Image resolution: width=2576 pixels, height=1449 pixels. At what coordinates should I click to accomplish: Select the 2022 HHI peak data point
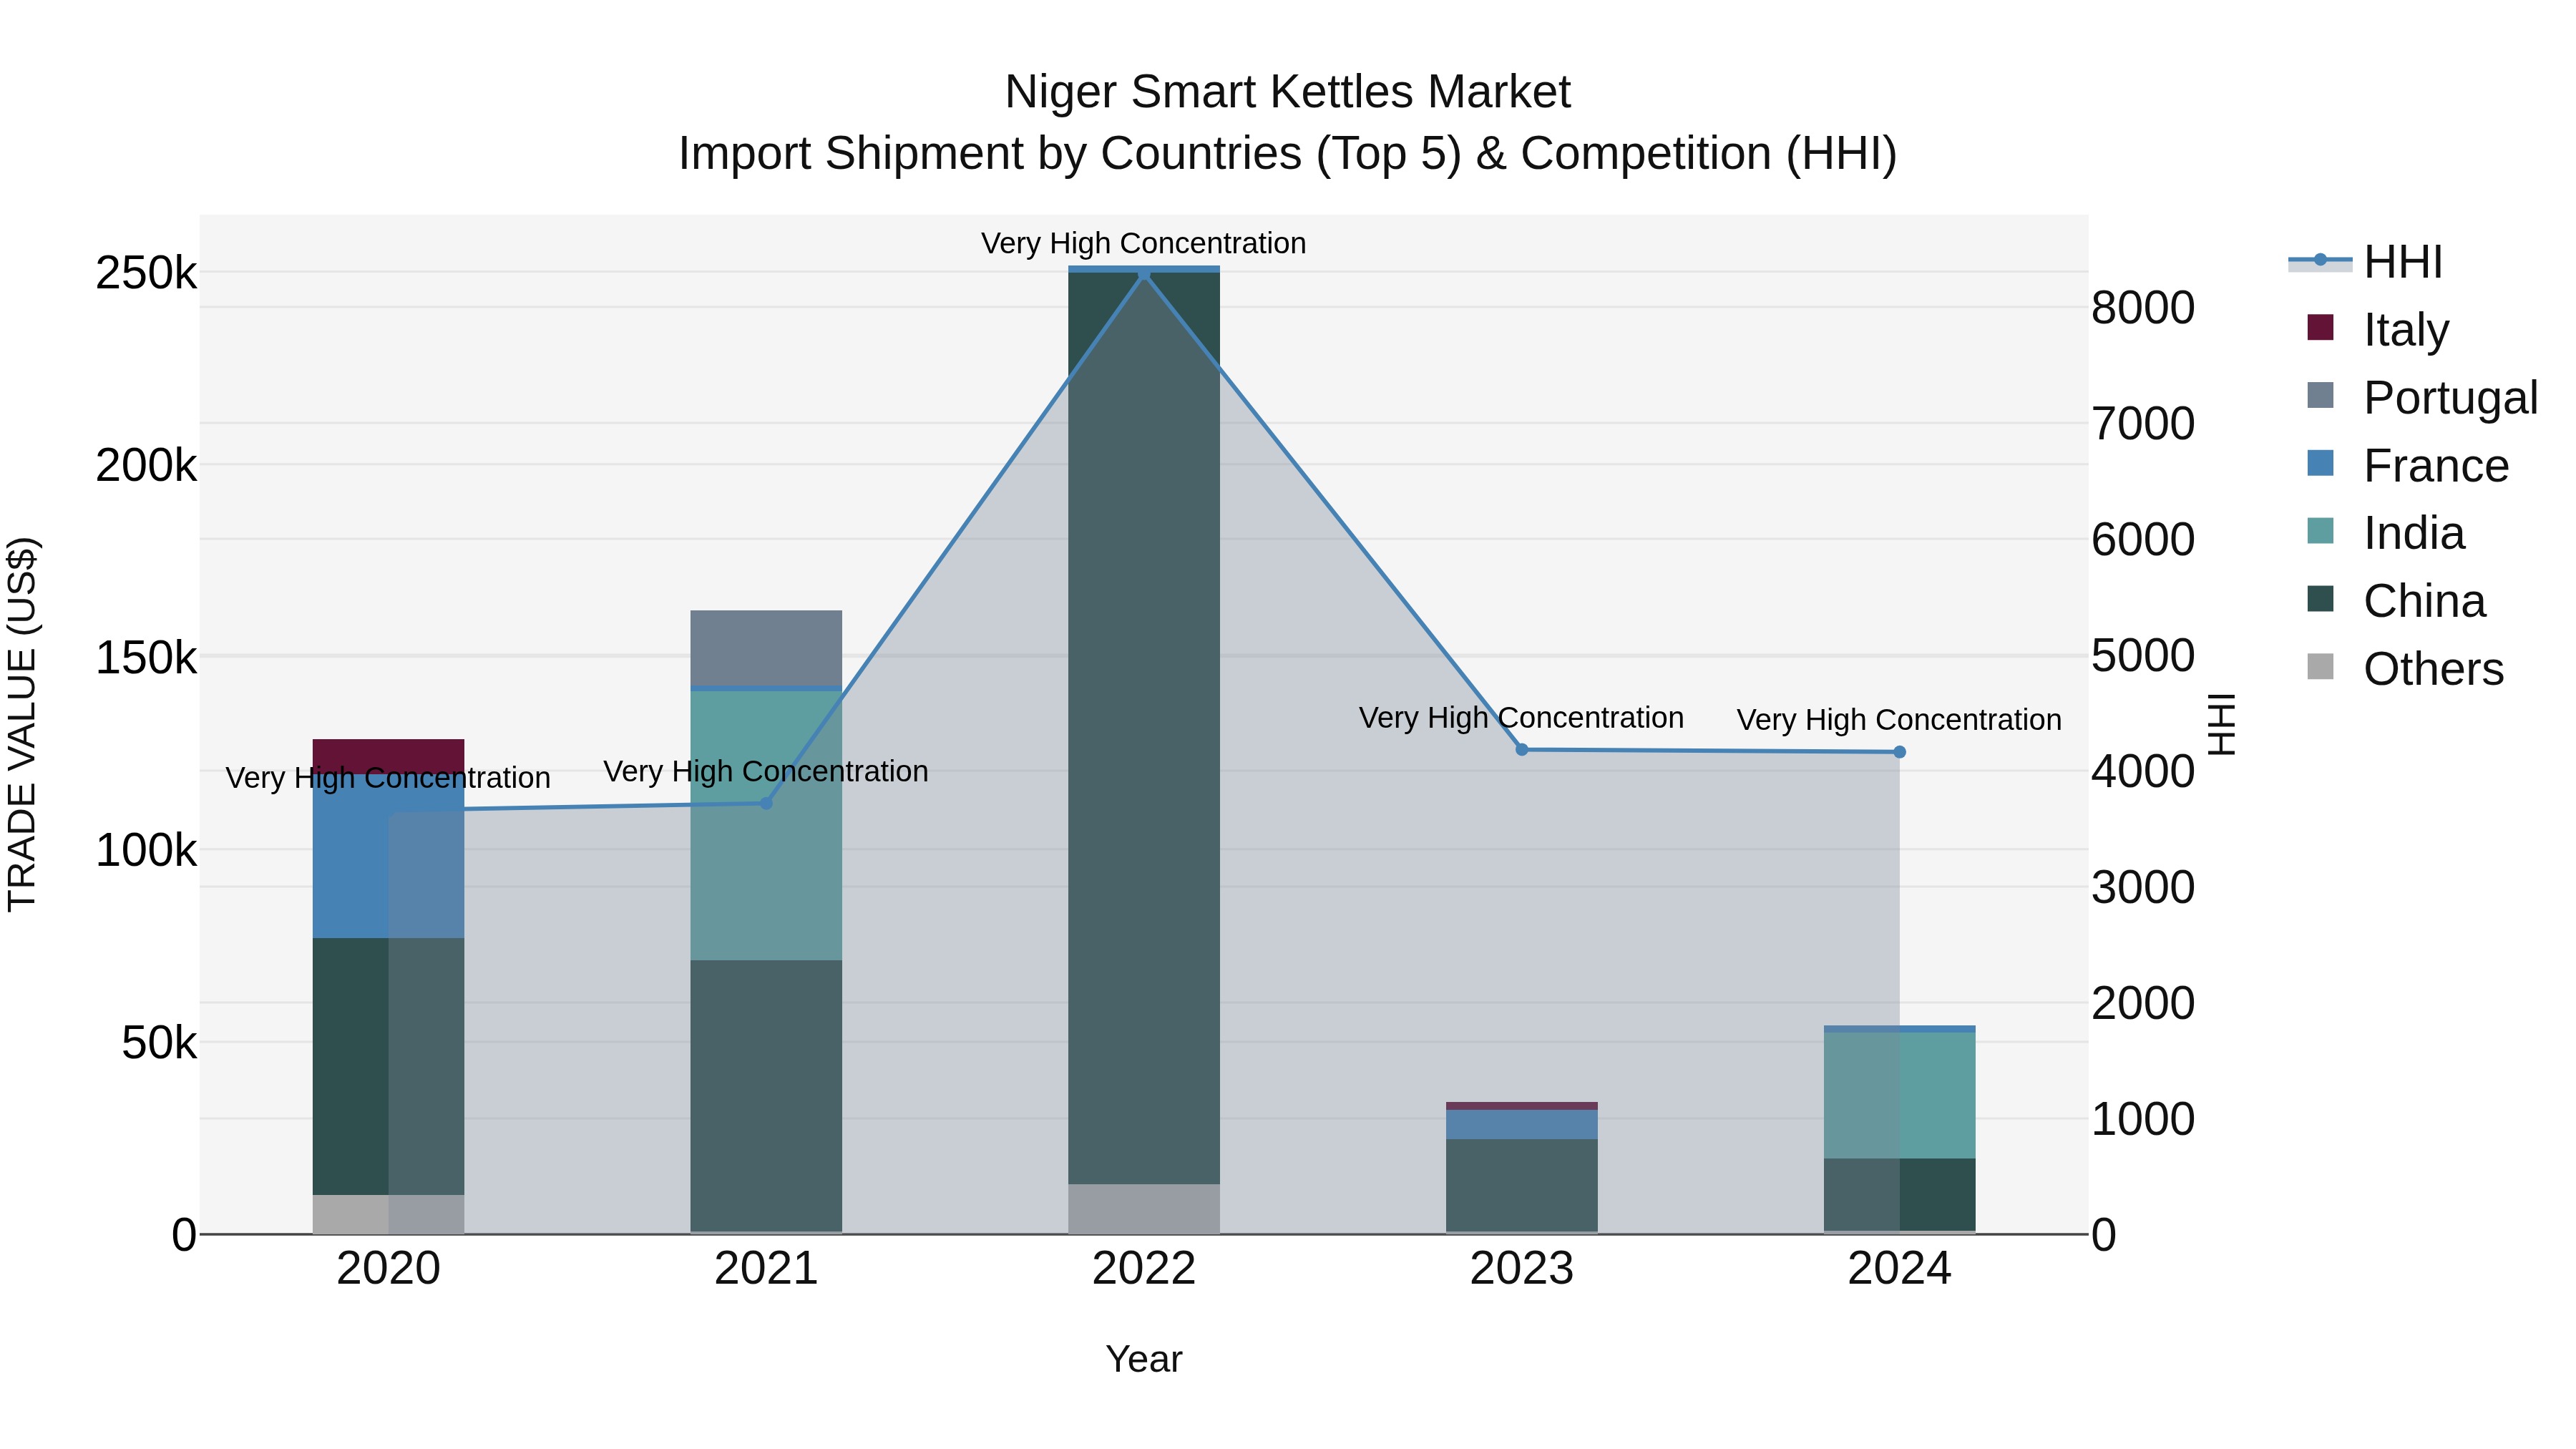coord(1144,273)
